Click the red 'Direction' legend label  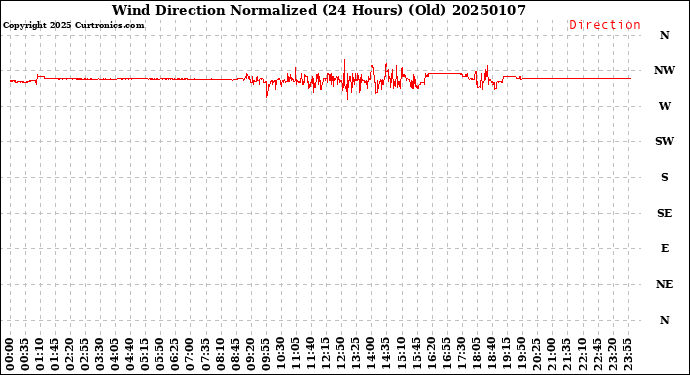[x=605, y=25]
